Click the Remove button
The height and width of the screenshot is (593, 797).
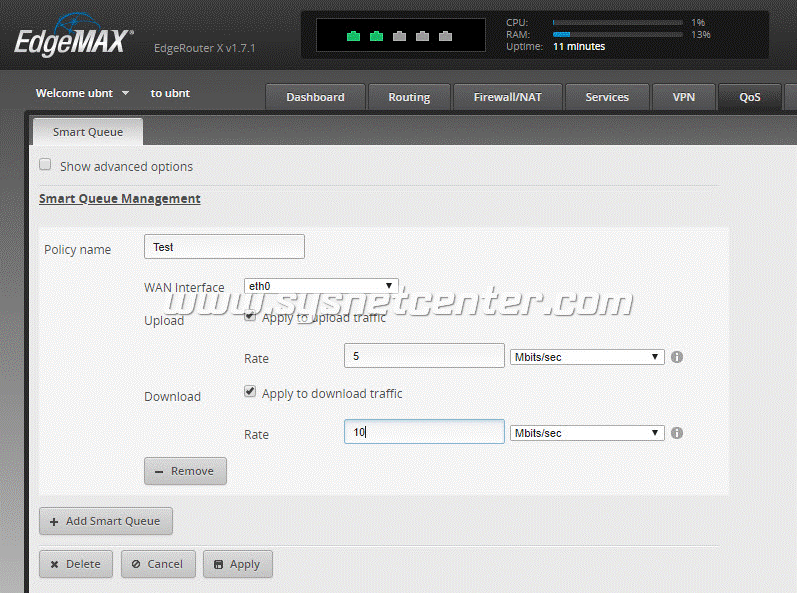point(185,471)
